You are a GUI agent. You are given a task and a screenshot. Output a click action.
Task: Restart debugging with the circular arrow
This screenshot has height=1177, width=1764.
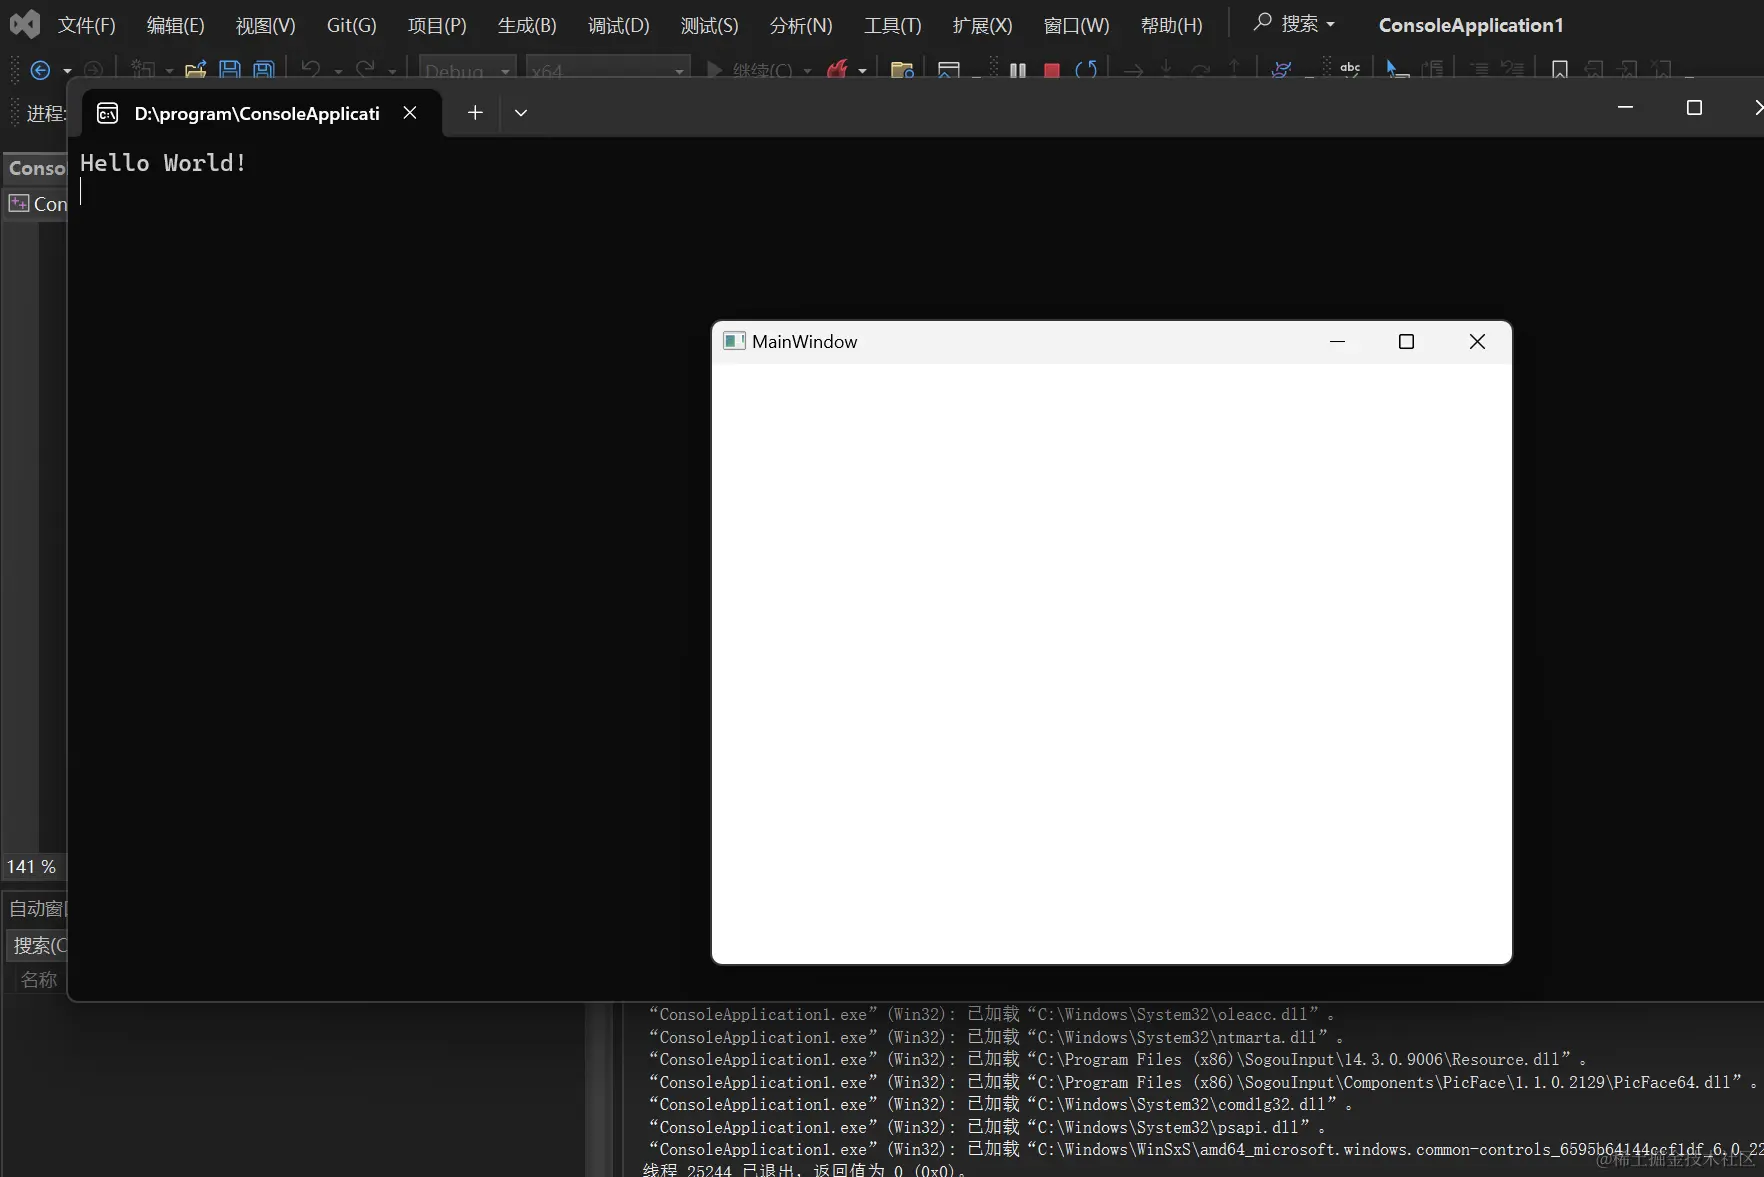pyautogui.click(x=1086, y=70)
